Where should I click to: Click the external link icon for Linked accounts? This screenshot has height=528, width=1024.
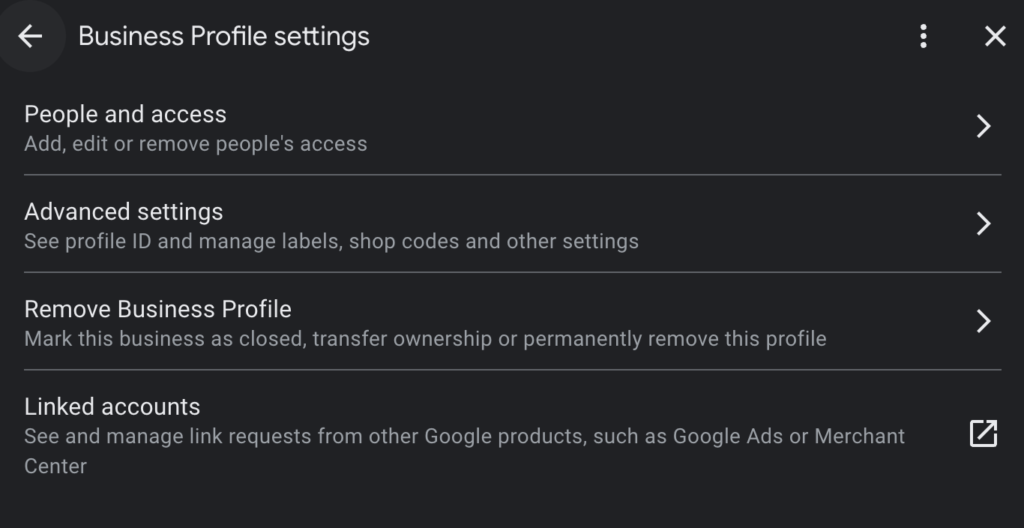click(984, 433)
